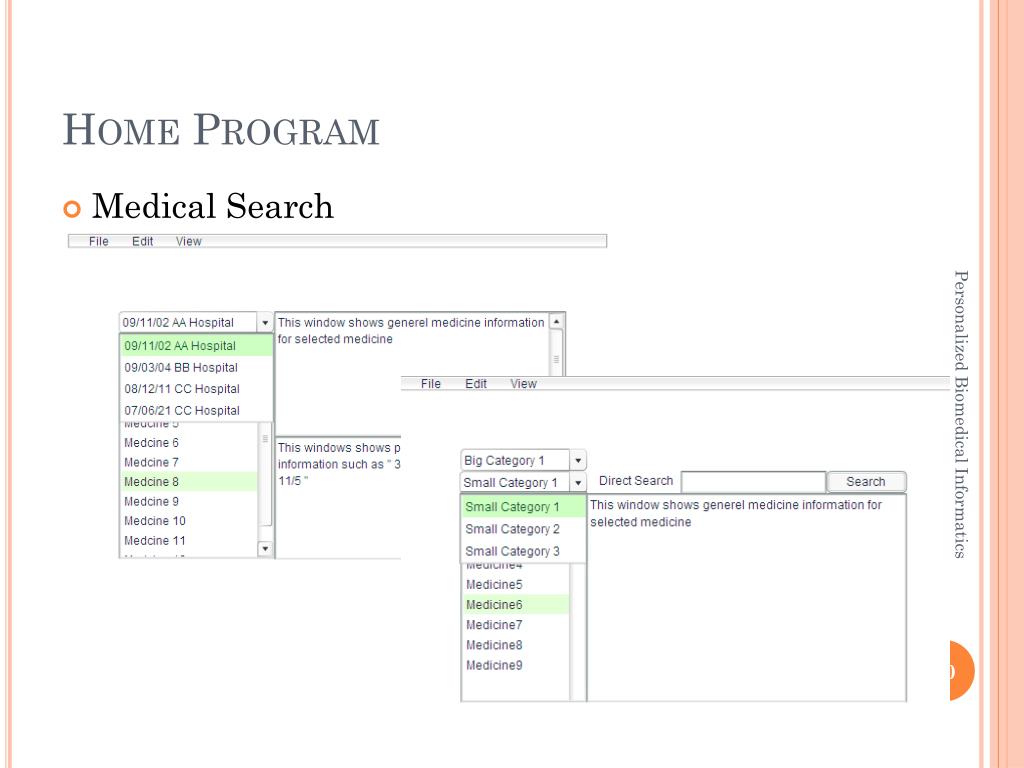
Task: Select Medcine 9 in list
Action: tap(189, 501)
